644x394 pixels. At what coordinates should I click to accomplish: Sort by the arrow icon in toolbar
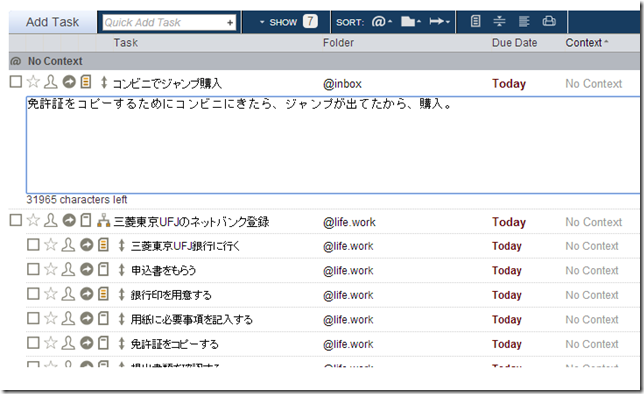click(439, 21)
